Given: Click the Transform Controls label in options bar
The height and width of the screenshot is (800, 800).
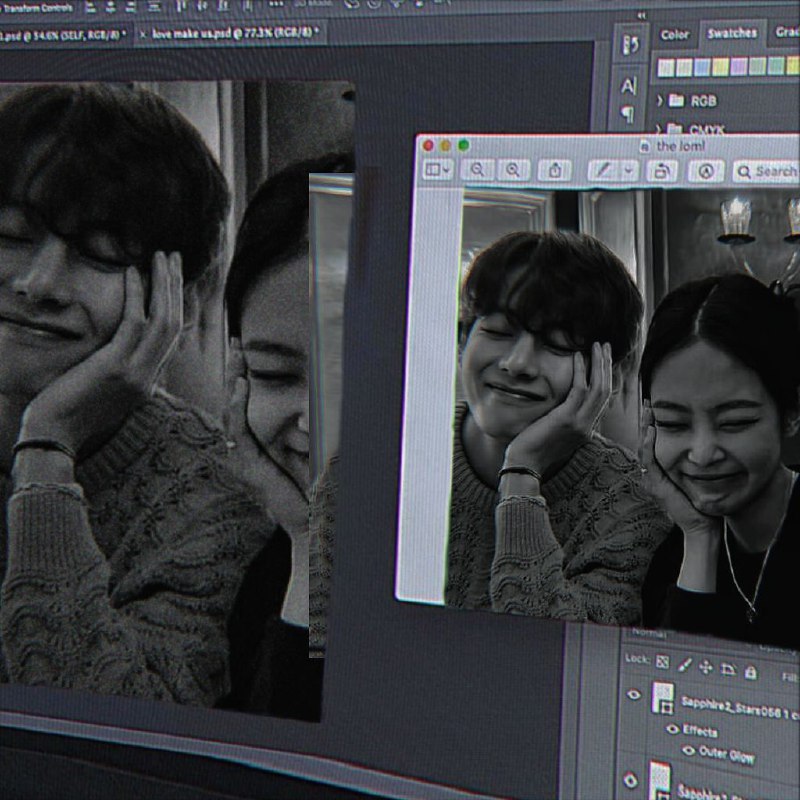Looking at the screenshot, I should pyautogui.click(x=37, y=8).
